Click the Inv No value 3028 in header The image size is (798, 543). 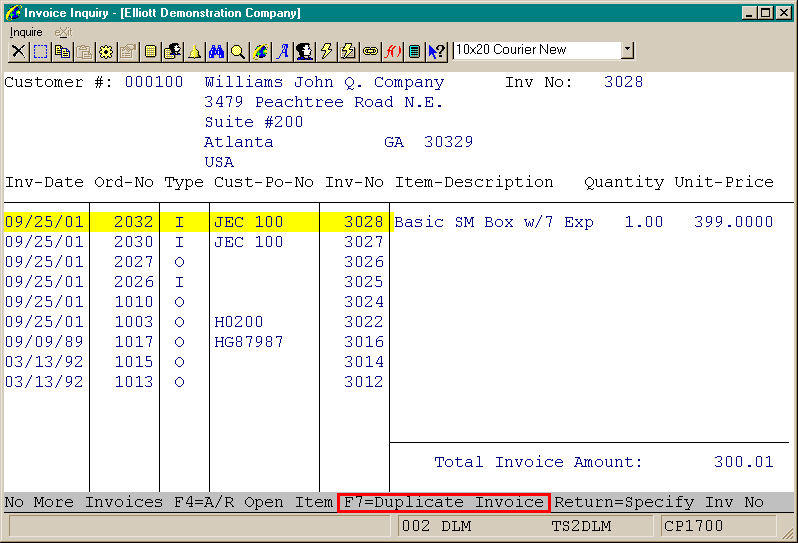623,82
